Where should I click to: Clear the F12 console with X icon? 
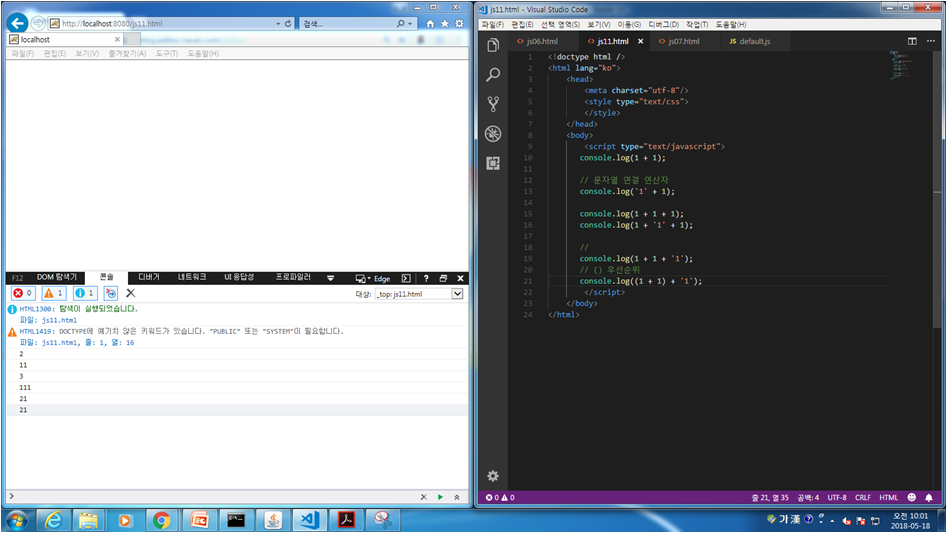coord(130,293)
